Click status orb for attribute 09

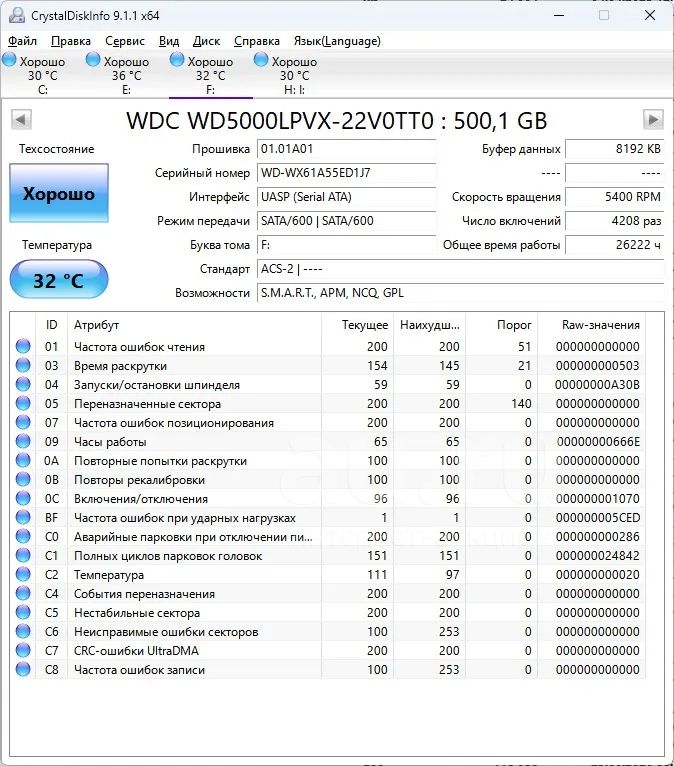23,442
